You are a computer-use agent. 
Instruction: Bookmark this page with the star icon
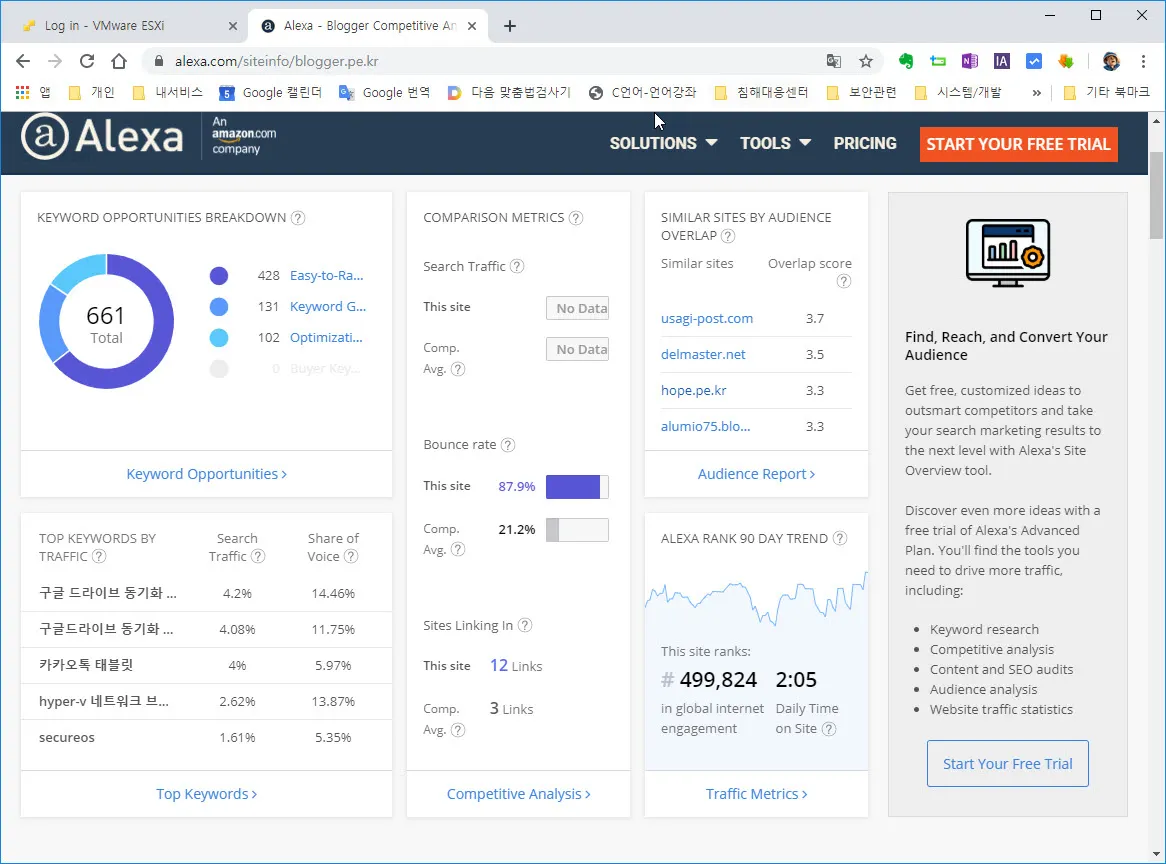click(866, 61)
